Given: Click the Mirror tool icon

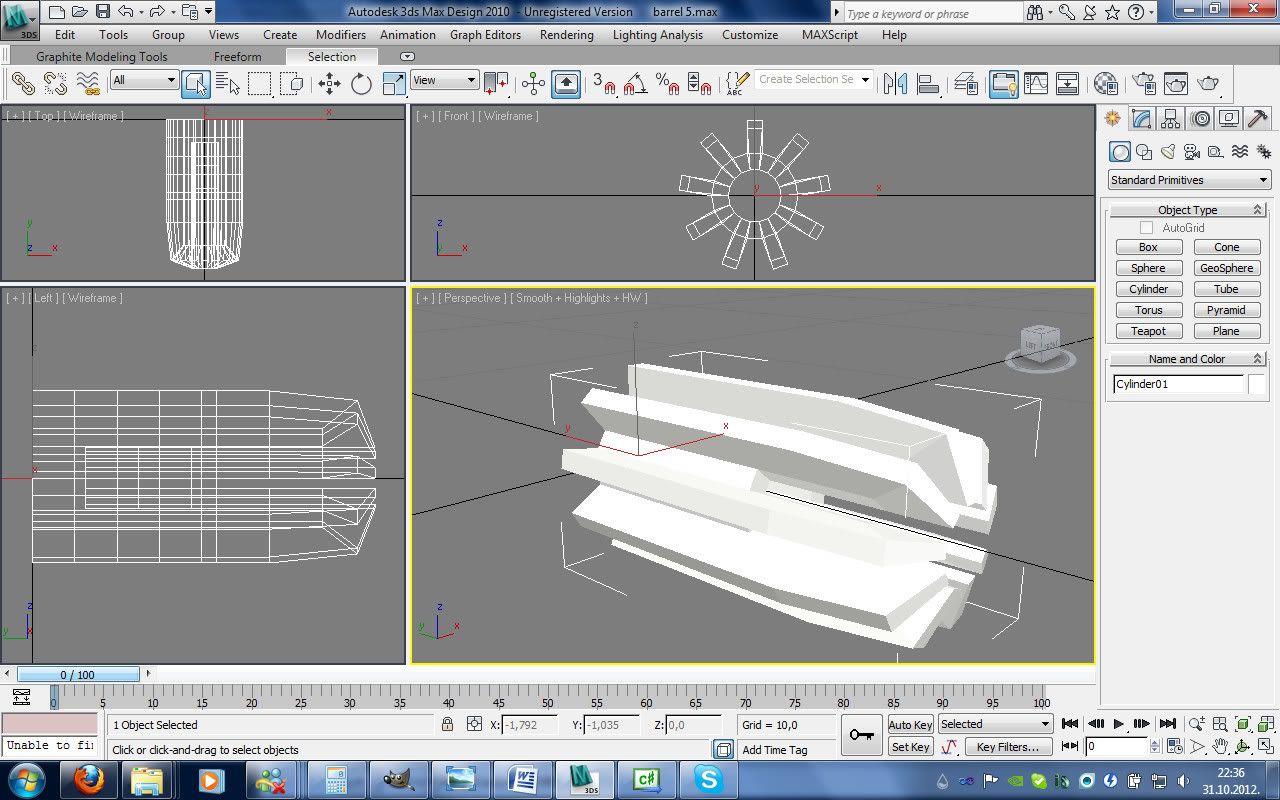Looking at the screenshot, I should click(x=895, y=84).
